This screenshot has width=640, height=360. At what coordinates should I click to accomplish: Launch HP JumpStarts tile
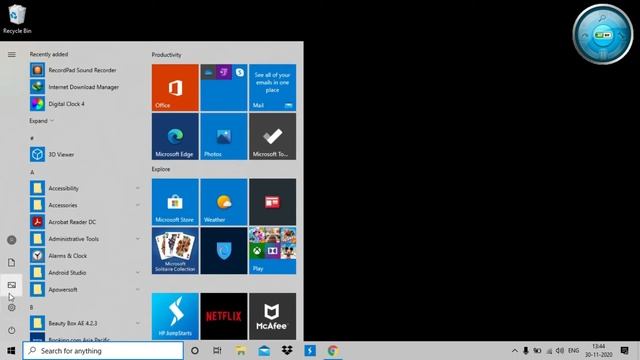[175, 316]
